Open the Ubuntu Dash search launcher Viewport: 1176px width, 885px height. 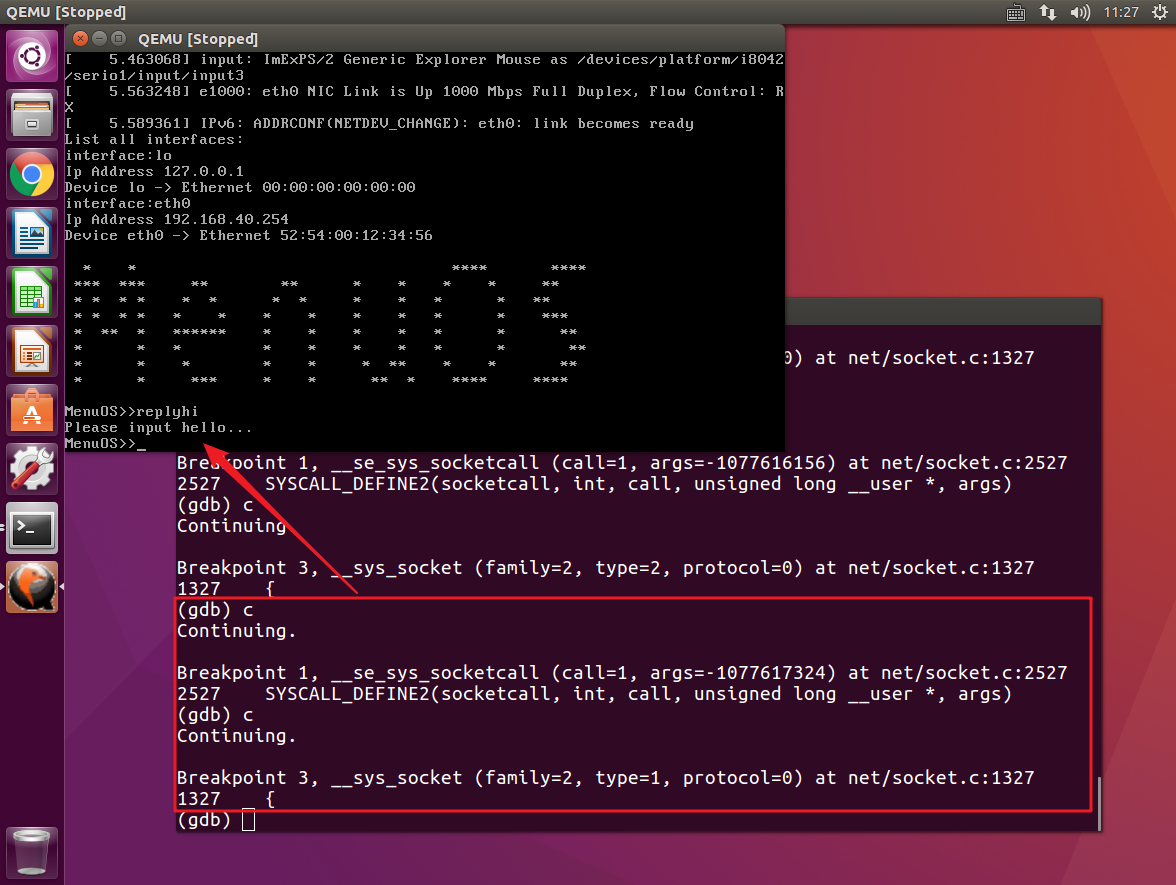pos(32,56)
